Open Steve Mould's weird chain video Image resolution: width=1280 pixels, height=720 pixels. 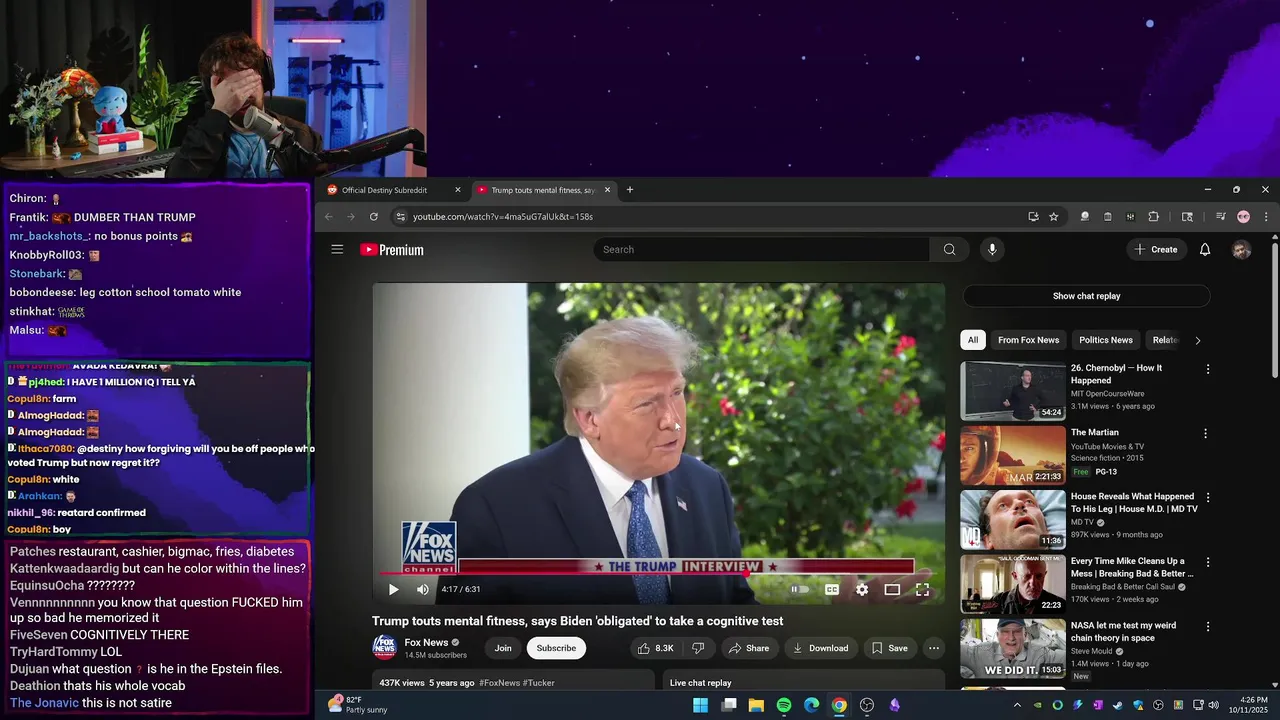[1013, 649]
